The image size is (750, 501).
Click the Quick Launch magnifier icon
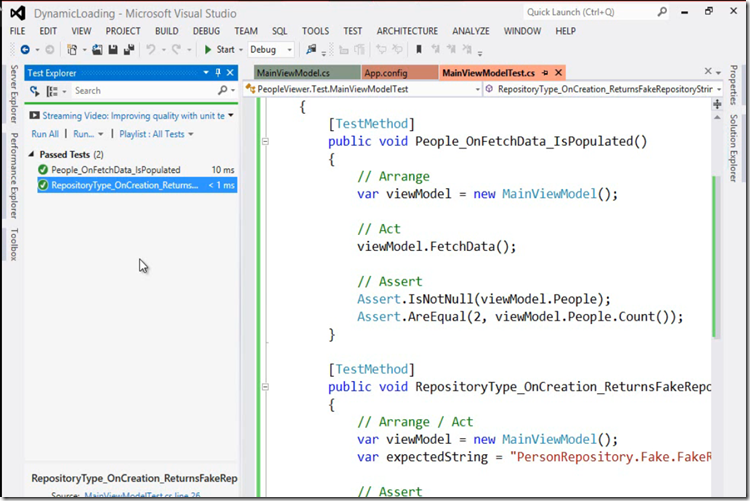click(662, 12)
